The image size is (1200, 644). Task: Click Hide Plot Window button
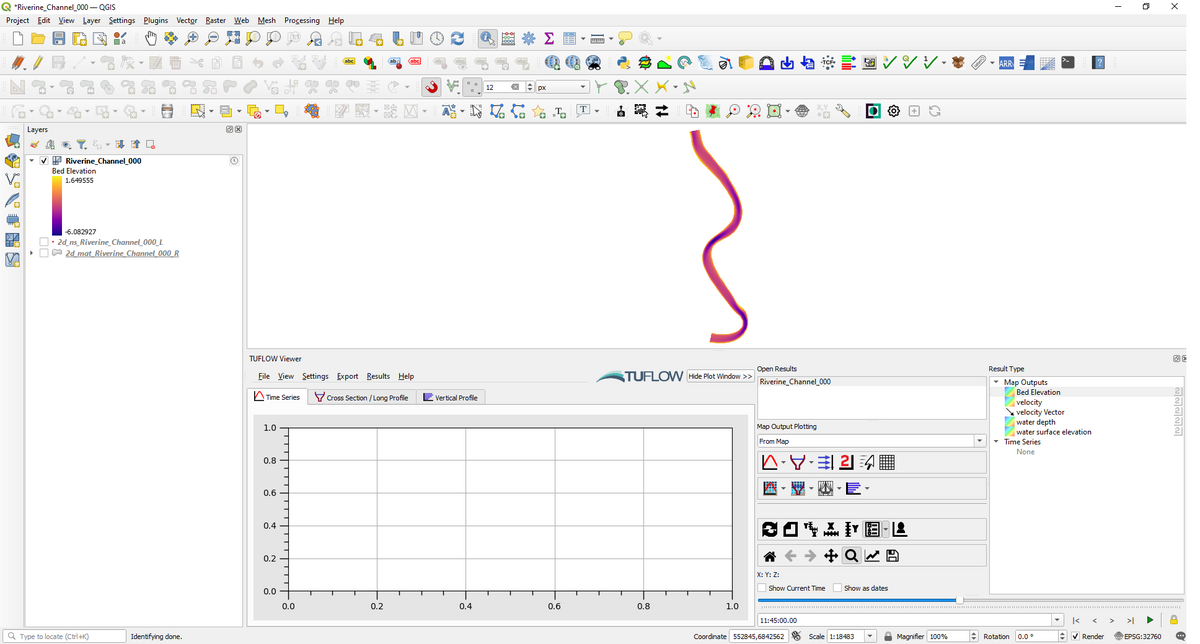coord(720,376)
